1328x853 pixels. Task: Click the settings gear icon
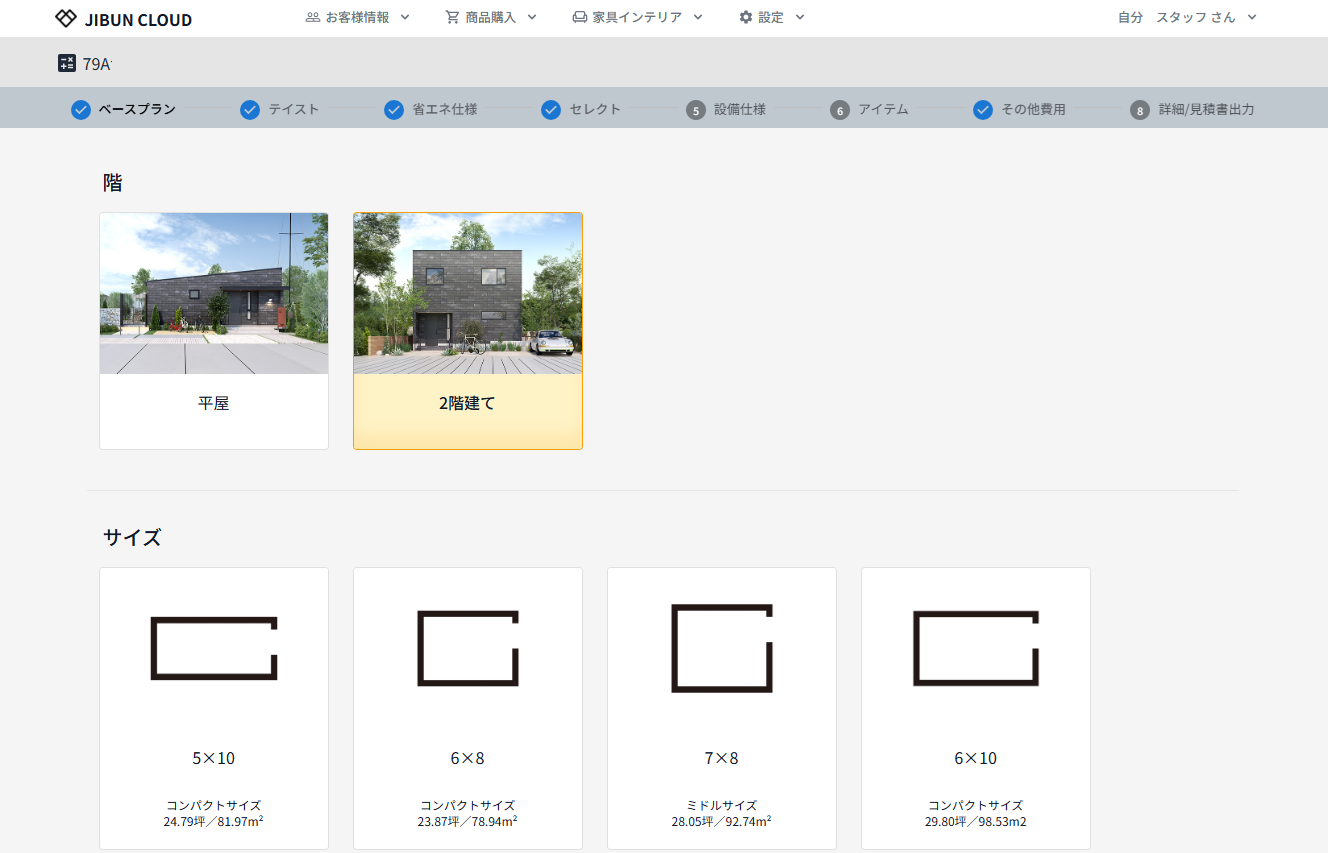(745, 17)
